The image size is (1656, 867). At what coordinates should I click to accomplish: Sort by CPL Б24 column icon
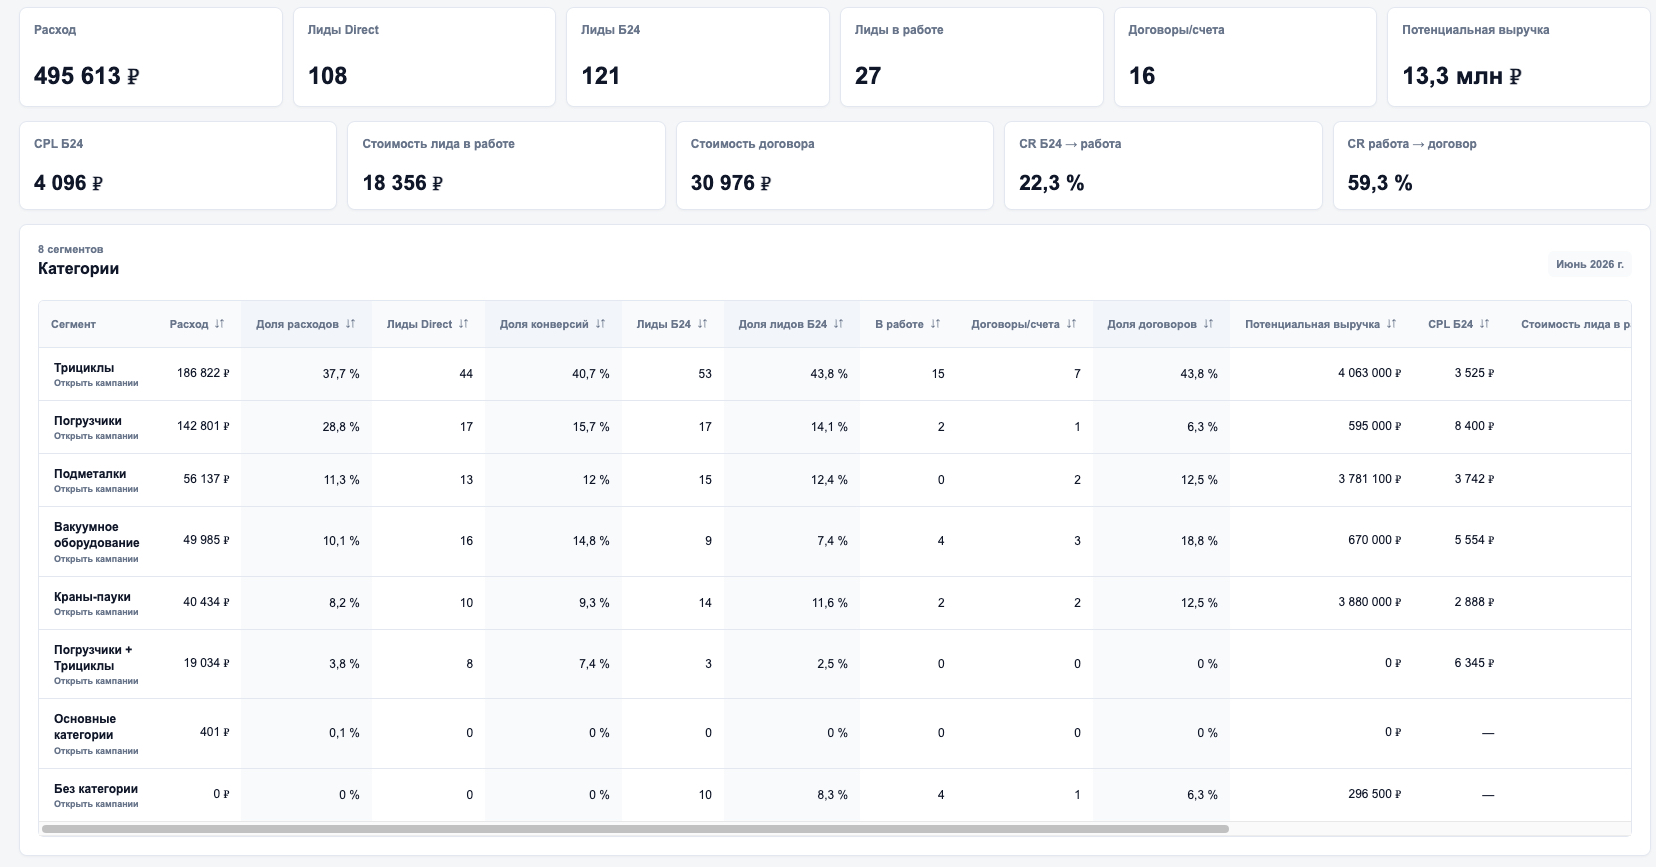coord(1484,324)
